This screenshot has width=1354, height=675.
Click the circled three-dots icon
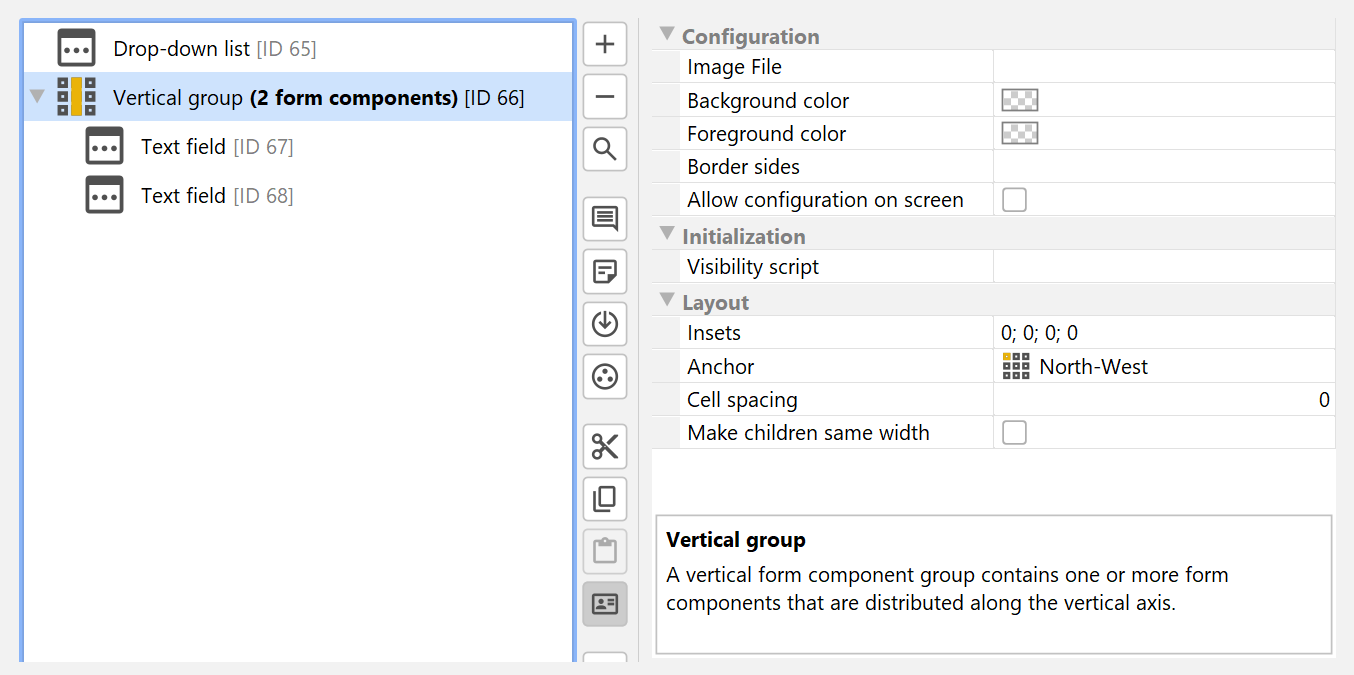point(605,377)
